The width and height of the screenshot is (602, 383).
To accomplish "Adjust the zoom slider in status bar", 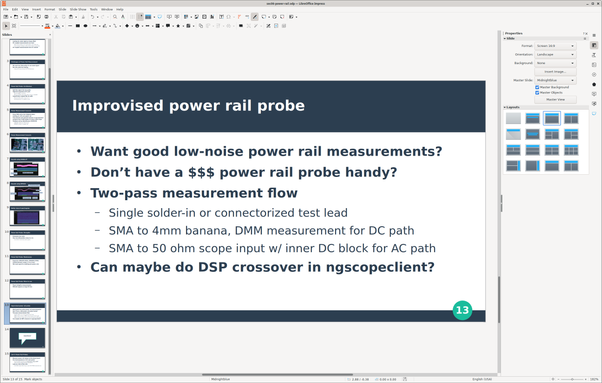I will pyautogui.click(x=572, y=379).
